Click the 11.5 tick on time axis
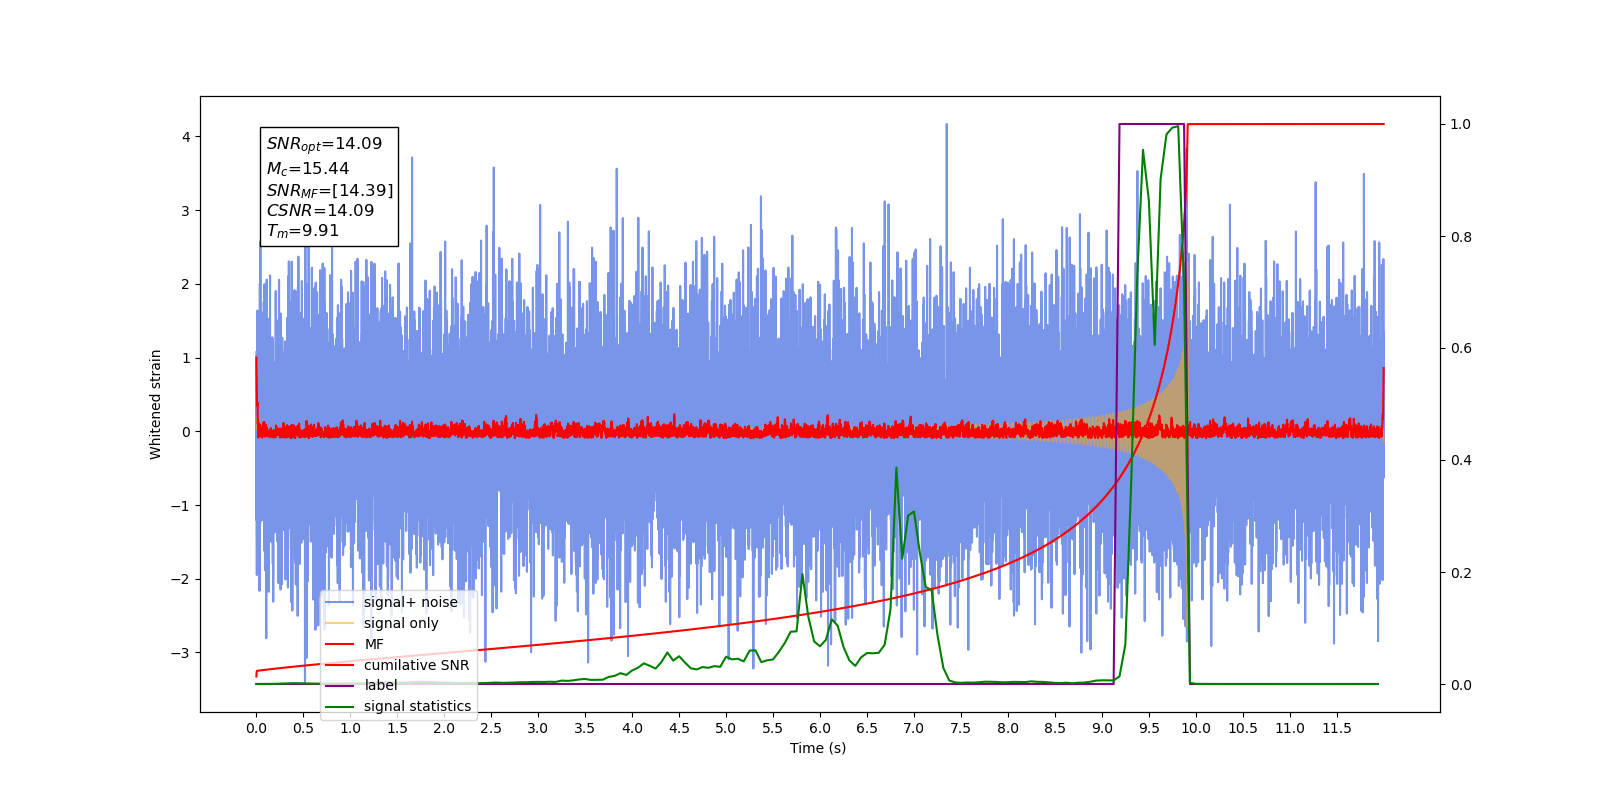 click(1337, 728)
